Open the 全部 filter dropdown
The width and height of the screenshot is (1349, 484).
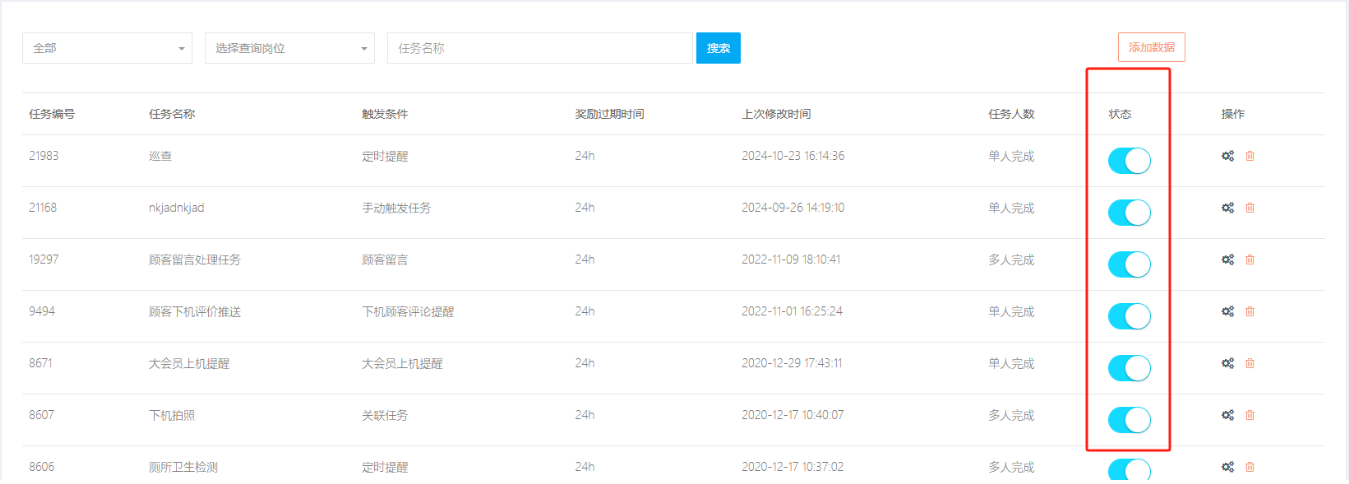[107, 48]
